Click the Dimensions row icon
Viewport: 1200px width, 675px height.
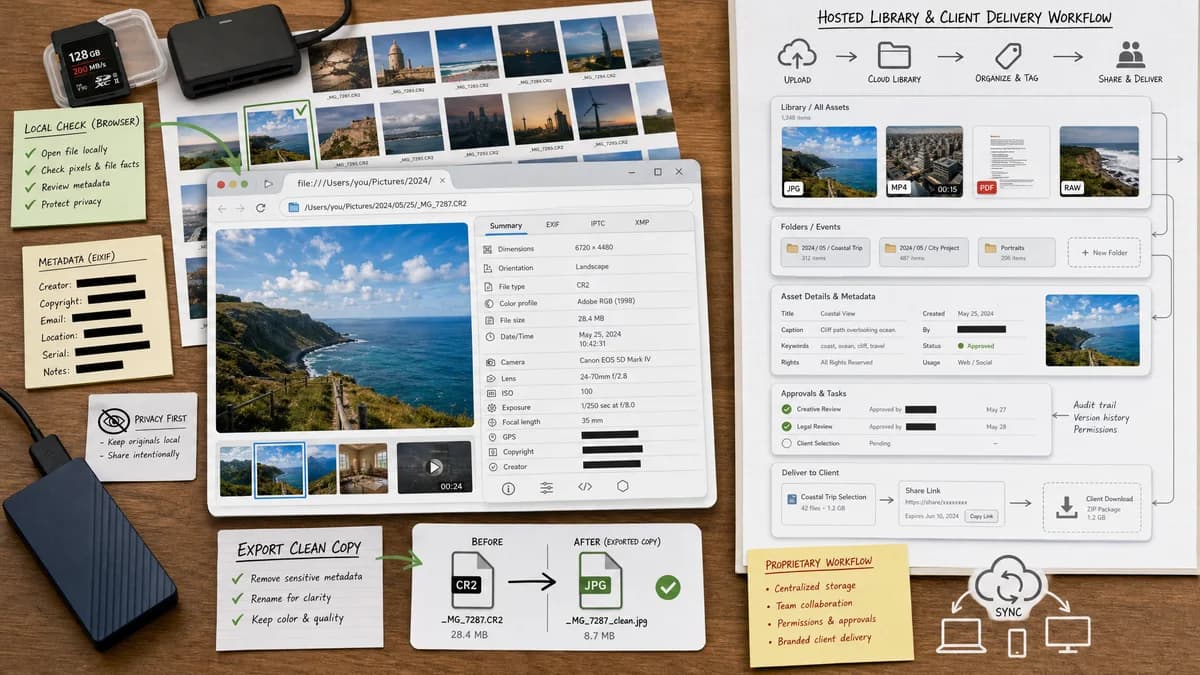488,249
